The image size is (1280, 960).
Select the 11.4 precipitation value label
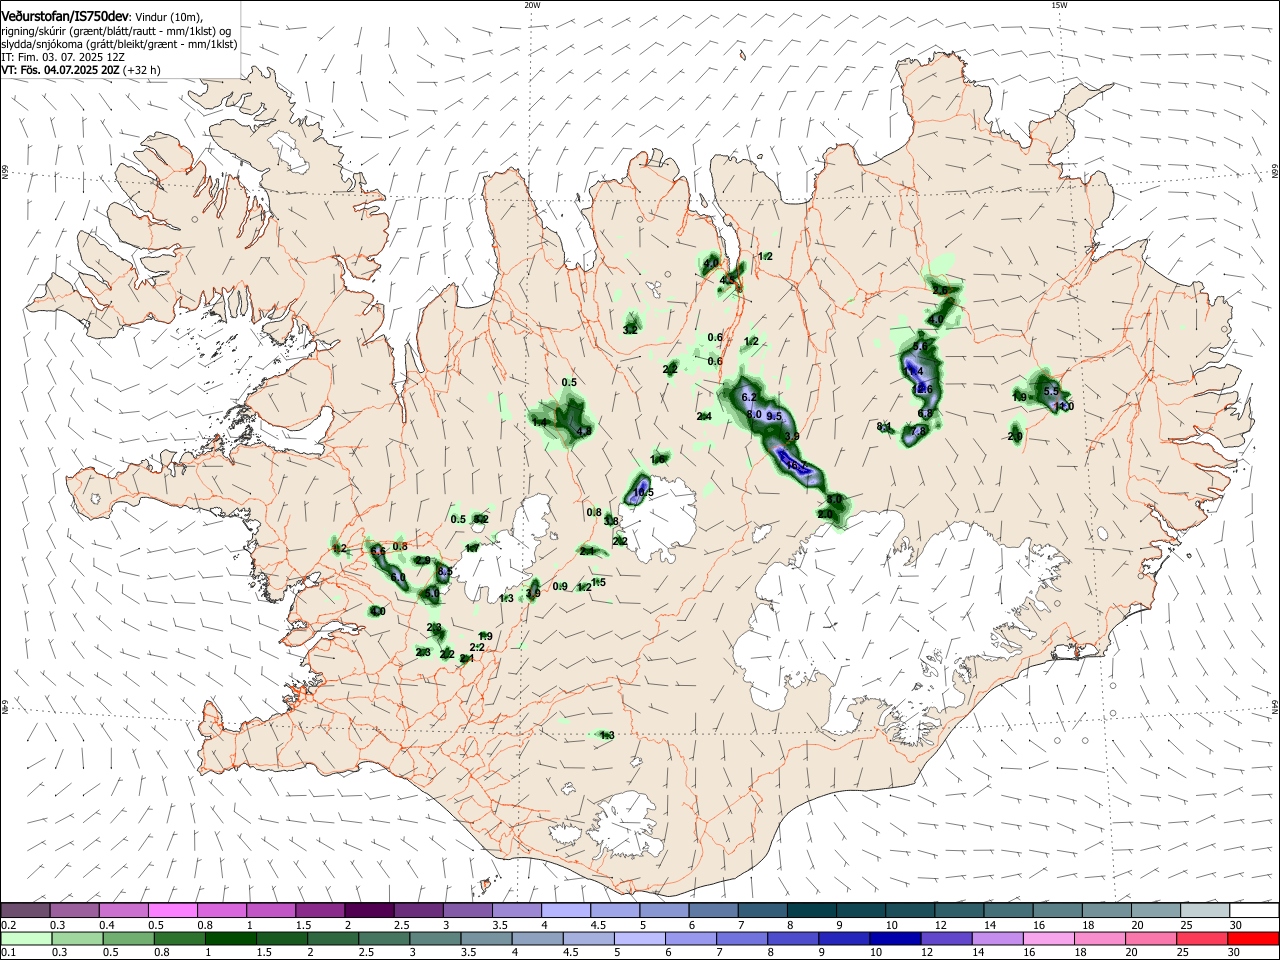point(913,371)
